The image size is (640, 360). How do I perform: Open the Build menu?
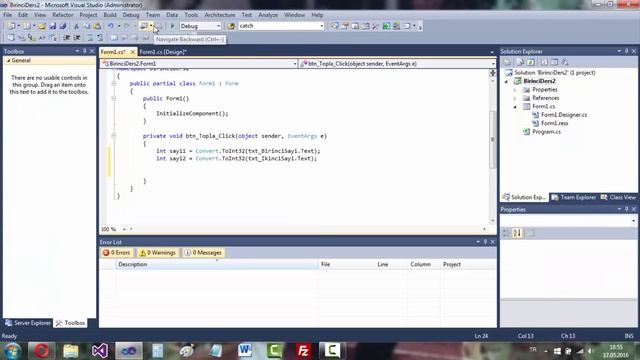pos(110,15)
